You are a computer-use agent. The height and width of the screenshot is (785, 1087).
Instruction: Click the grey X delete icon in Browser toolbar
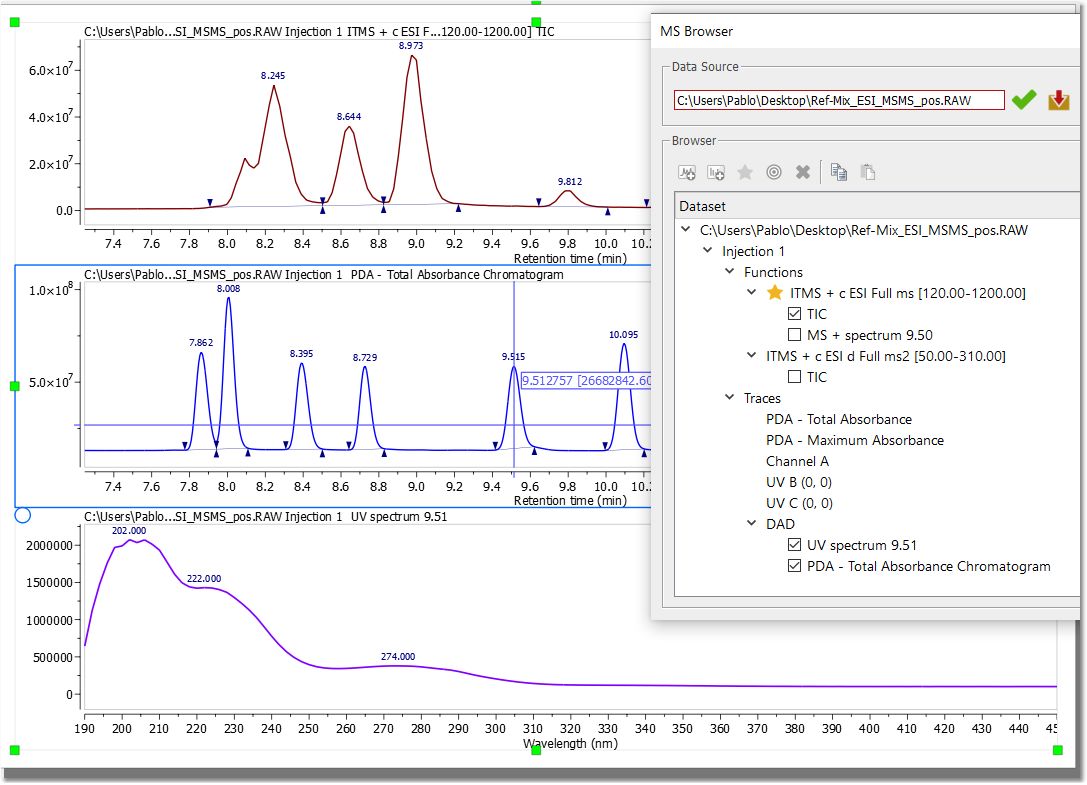[x=803, y=172]
